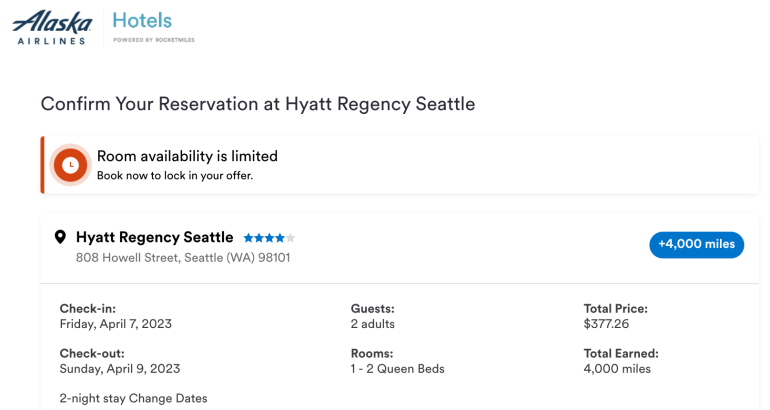Click the Hyatt Regency Seattle hotel name
The width and height of the screenshot is (770, 410).
[154, 237]
